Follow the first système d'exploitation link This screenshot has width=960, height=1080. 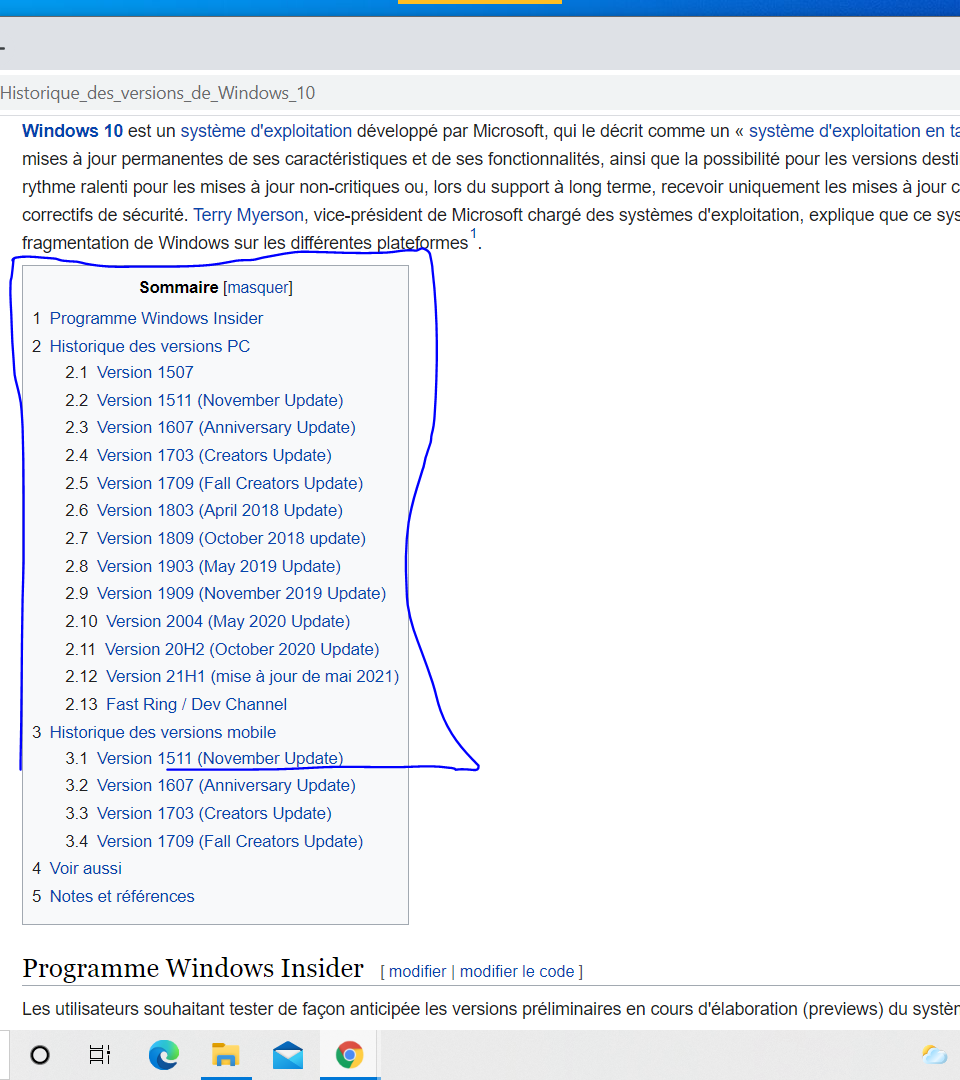pyautogui.click(x=266, y=131)
